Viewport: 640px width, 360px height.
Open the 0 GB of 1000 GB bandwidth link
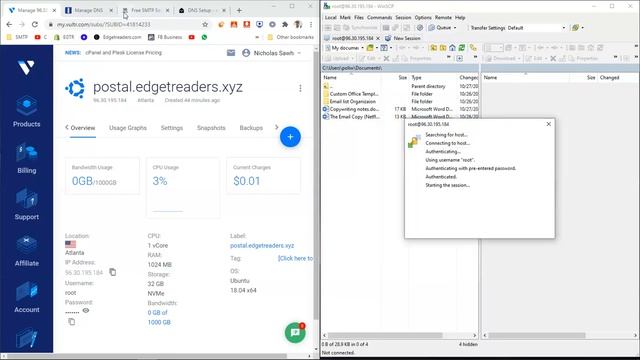(x=159, y=317)
